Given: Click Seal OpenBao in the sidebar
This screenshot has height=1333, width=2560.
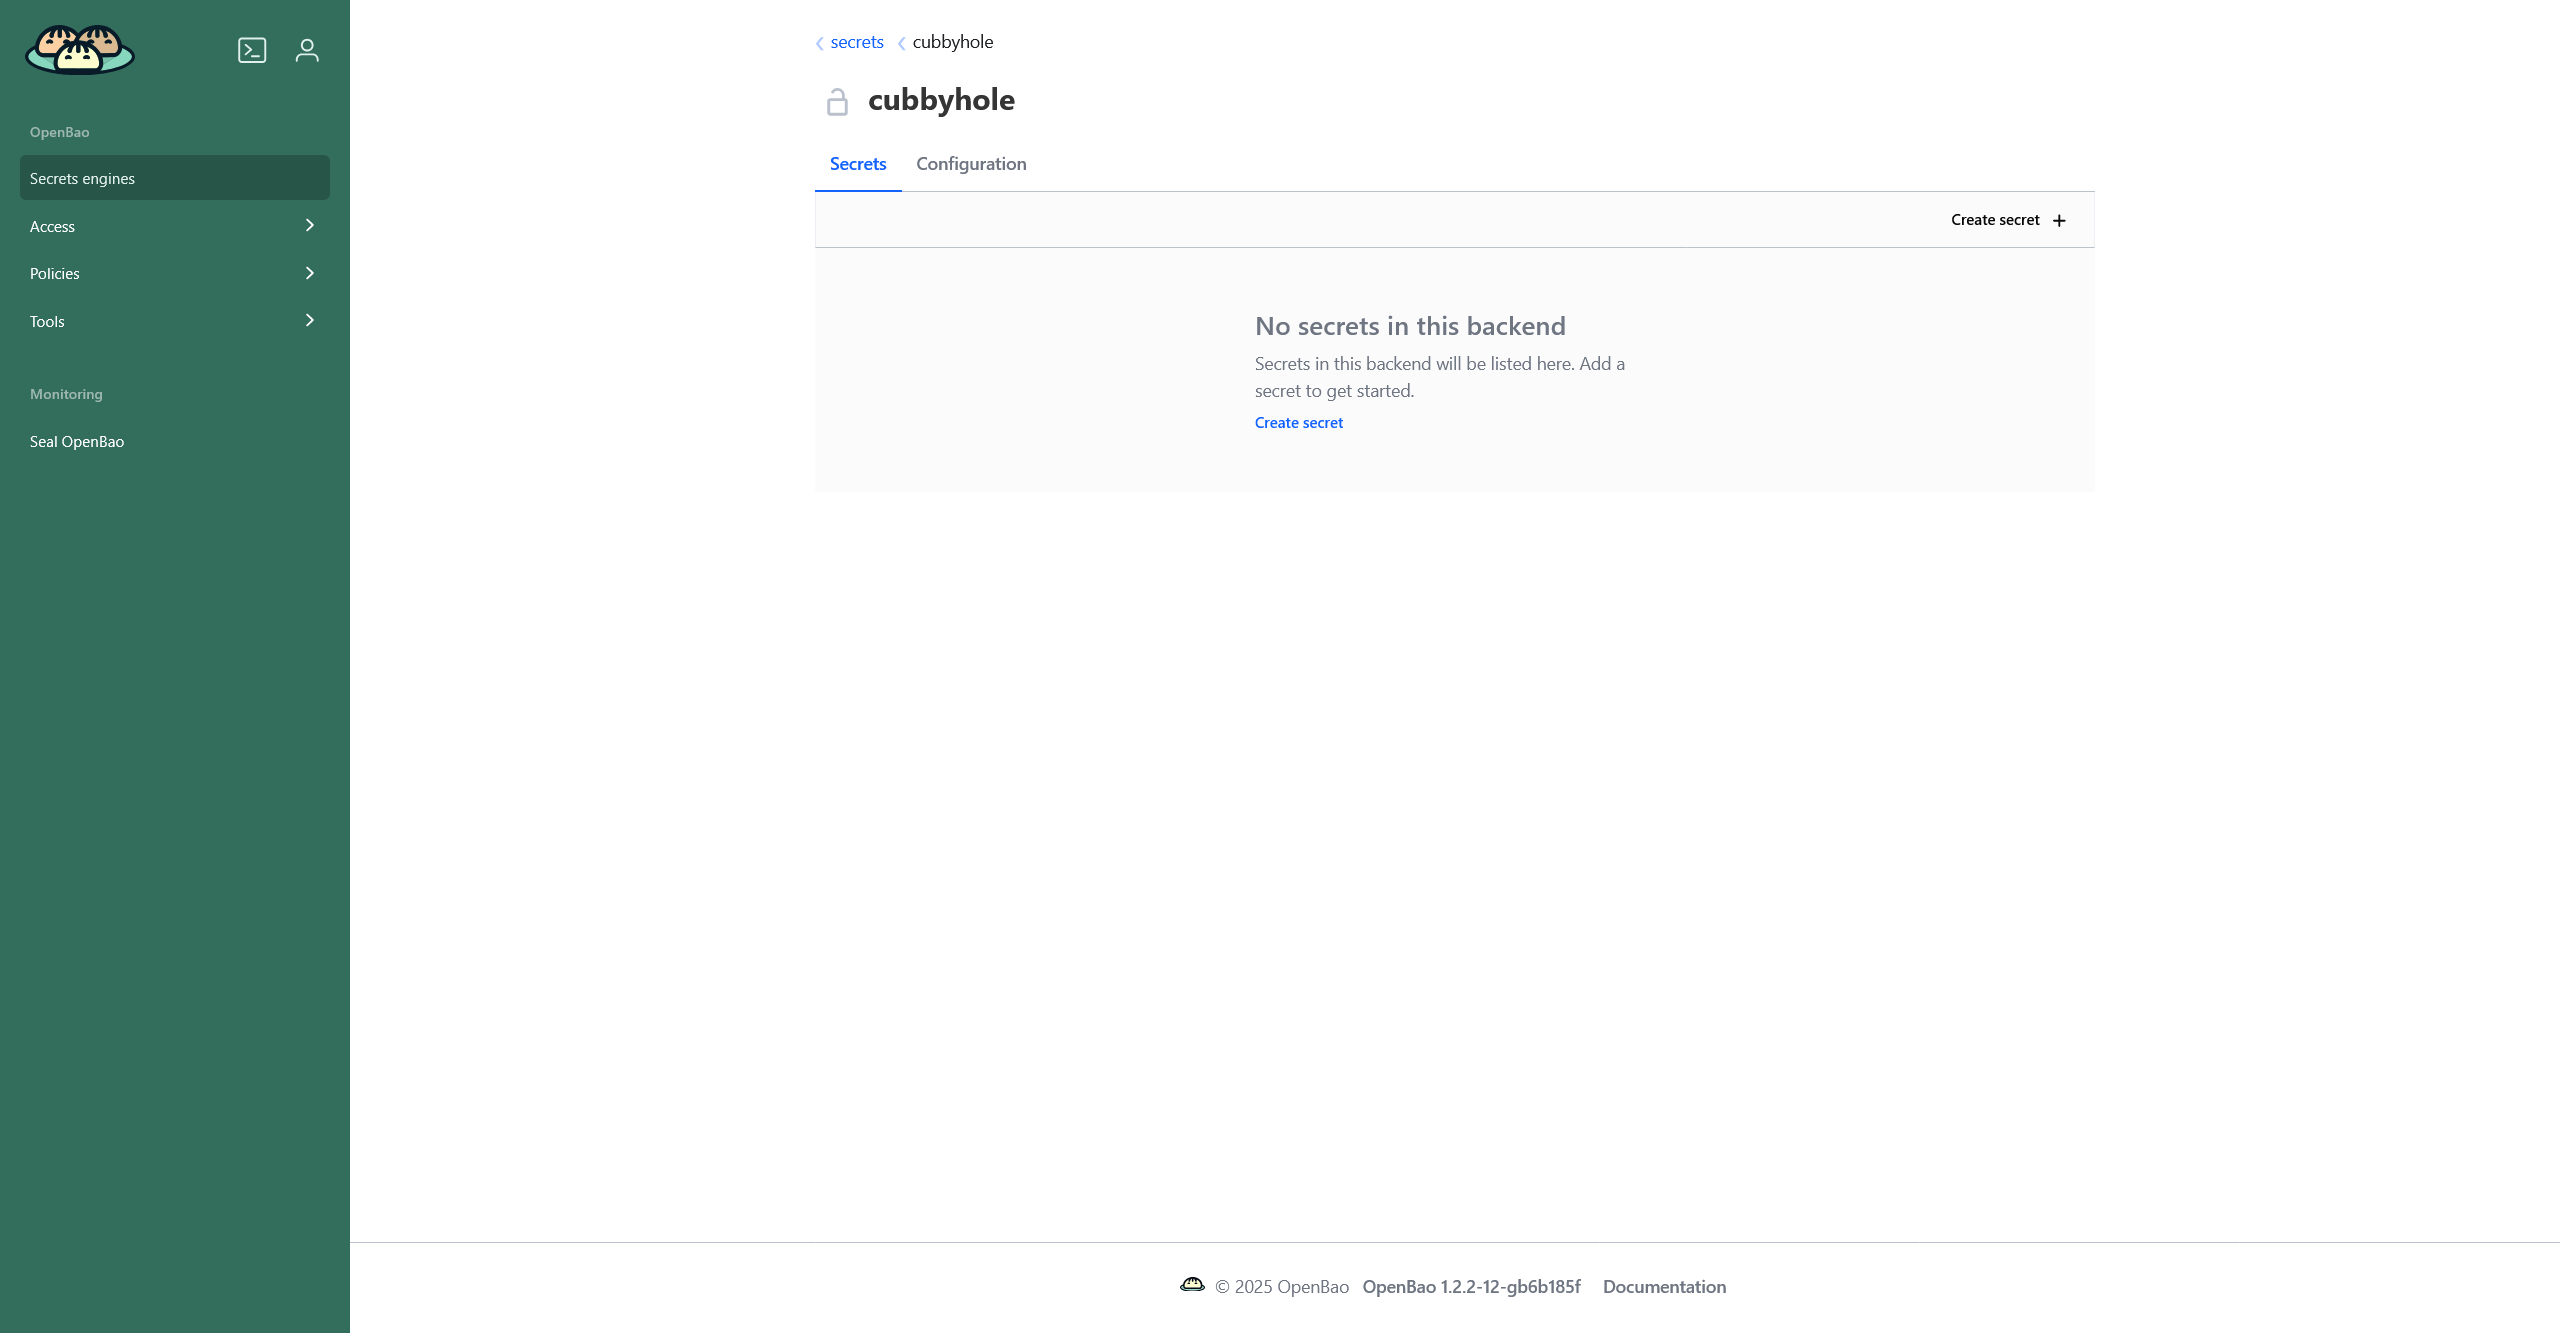Looking at the screenshot, I should point(77,442).
